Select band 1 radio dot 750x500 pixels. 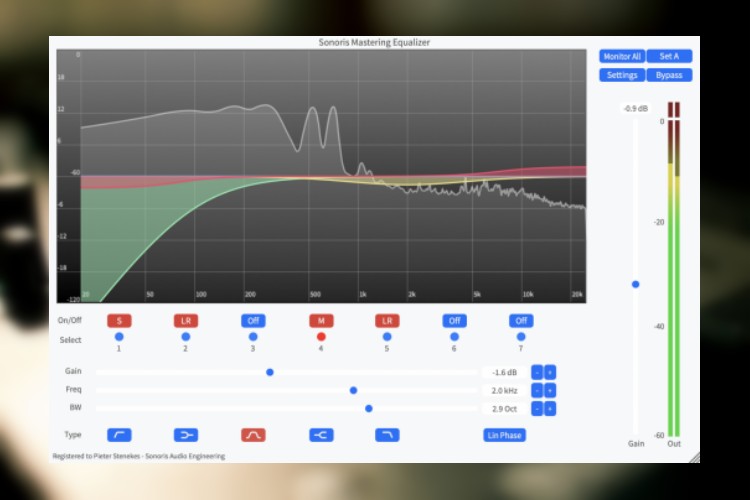click(x=119, y=337)
